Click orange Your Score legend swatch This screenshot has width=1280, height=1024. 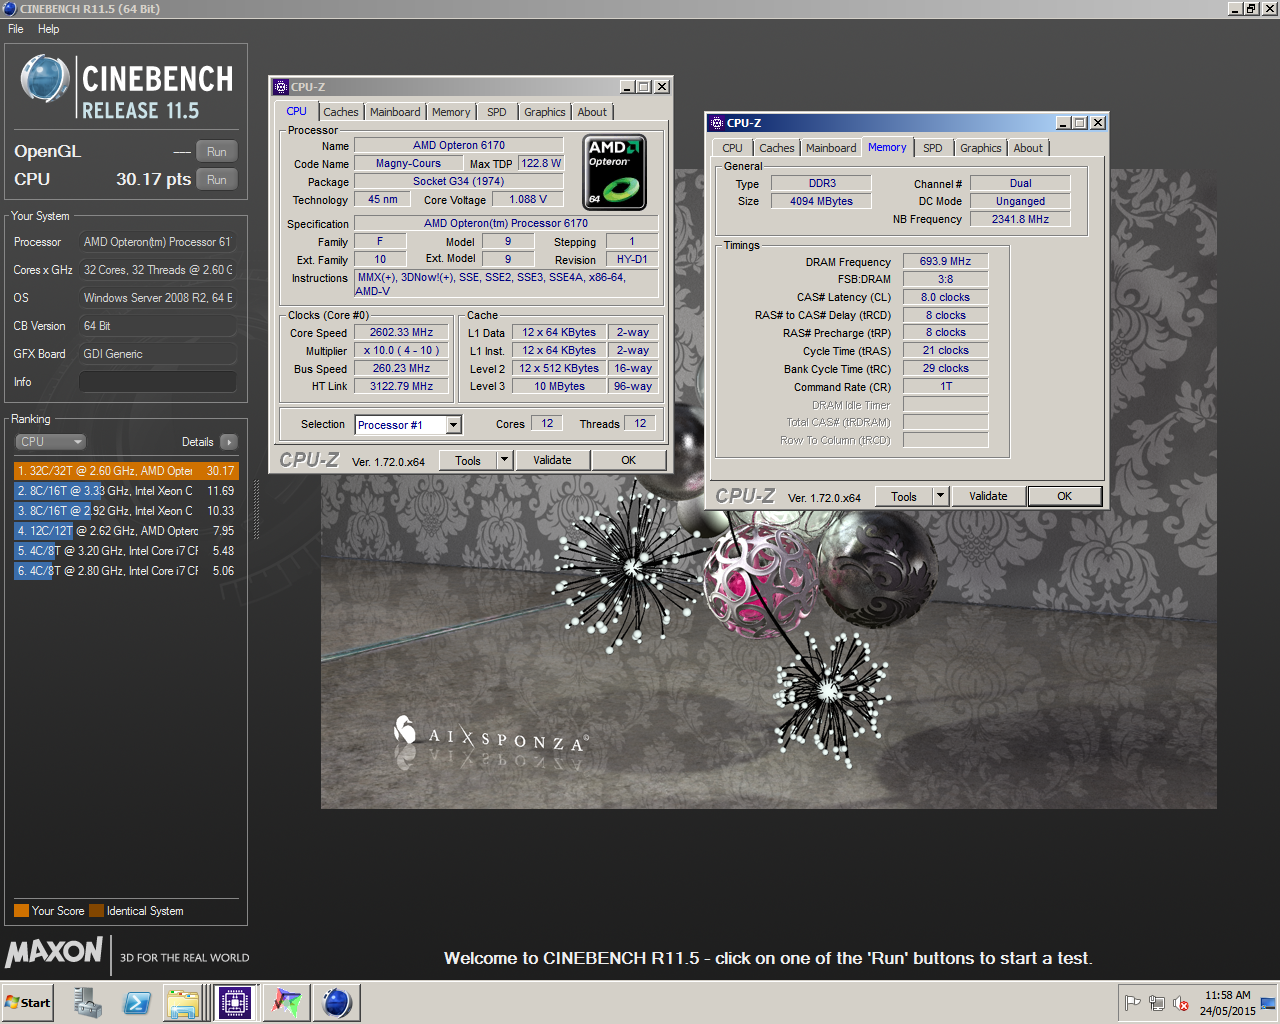[x=21, y=911]
